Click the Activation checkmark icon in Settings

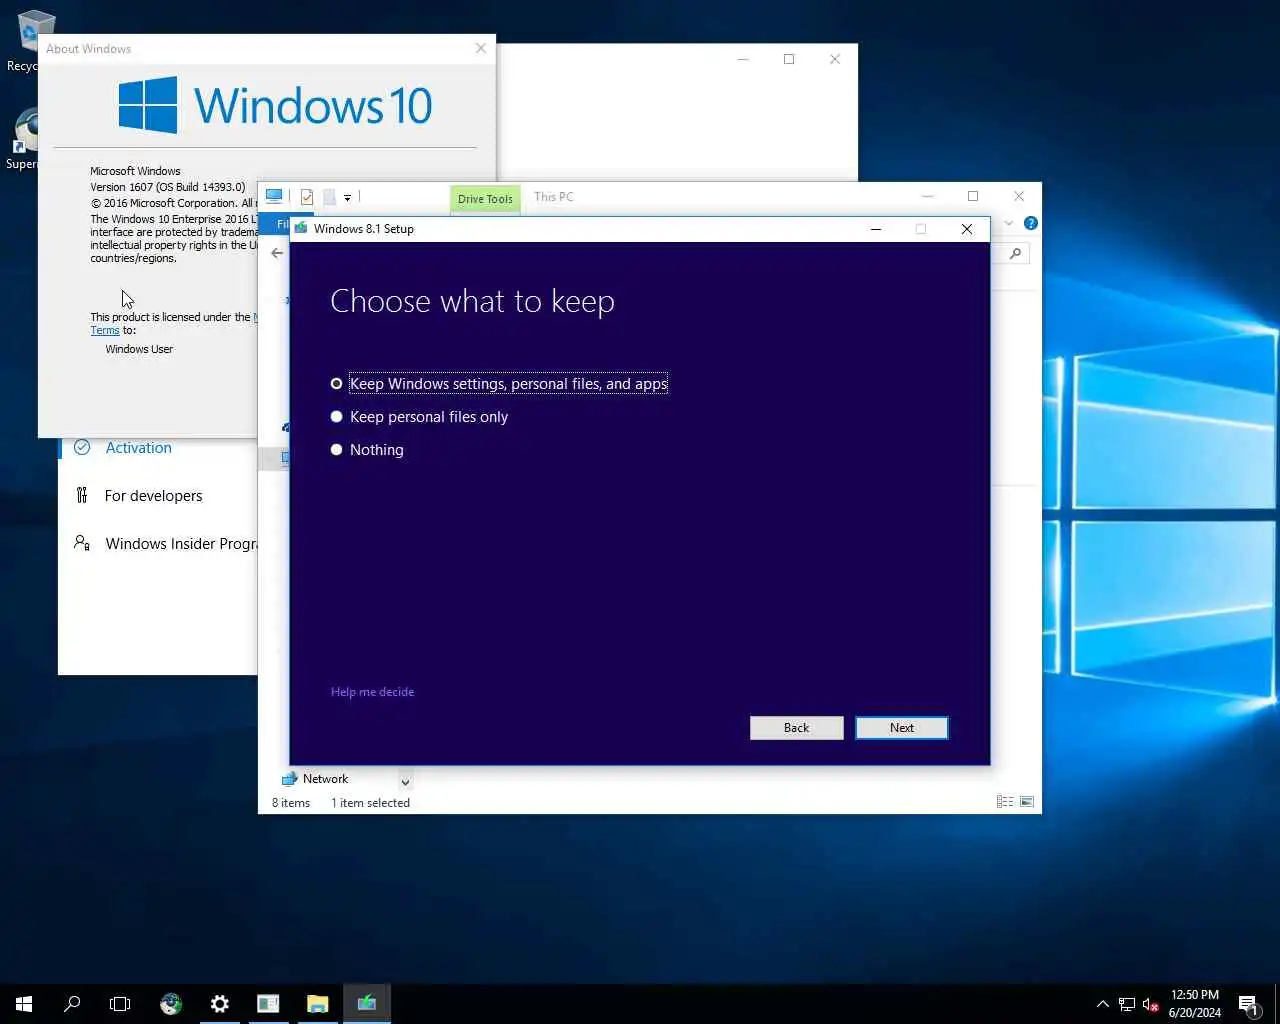pyautogui.click(x=82, y=447)
